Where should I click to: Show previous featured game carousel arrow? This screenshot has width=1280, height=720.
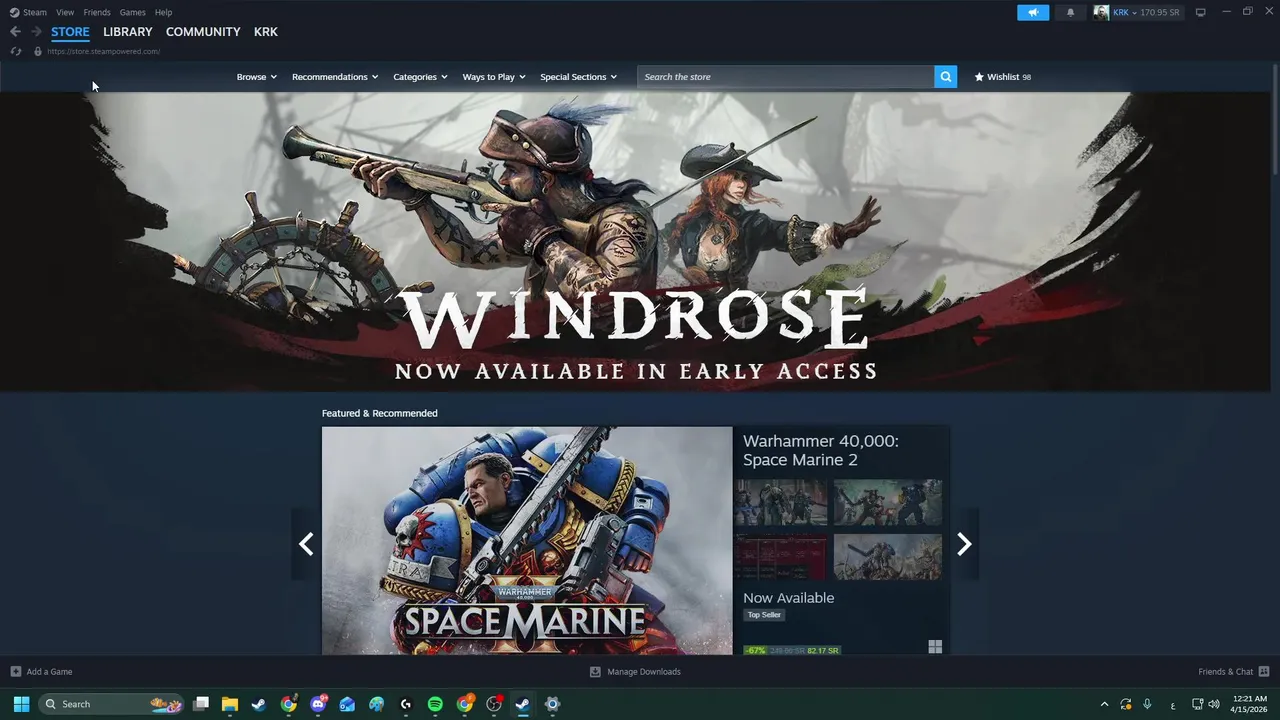306,544
